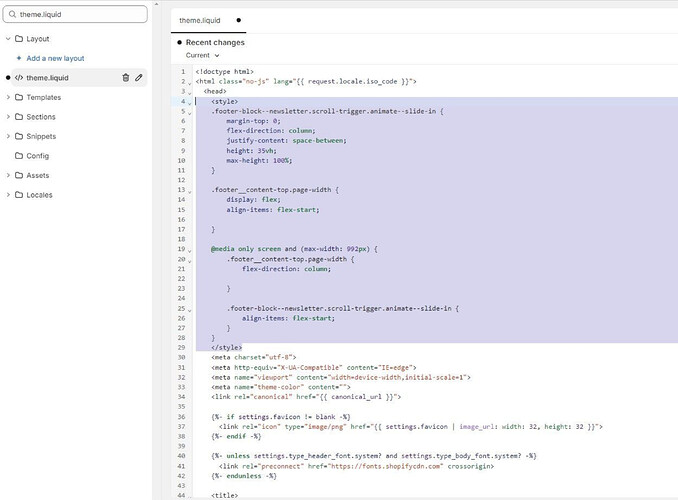The height and width of the screenshot is (500, 678).
Task: Click the 'height: 35vh;' declaration
Action: tap(251, 151)
